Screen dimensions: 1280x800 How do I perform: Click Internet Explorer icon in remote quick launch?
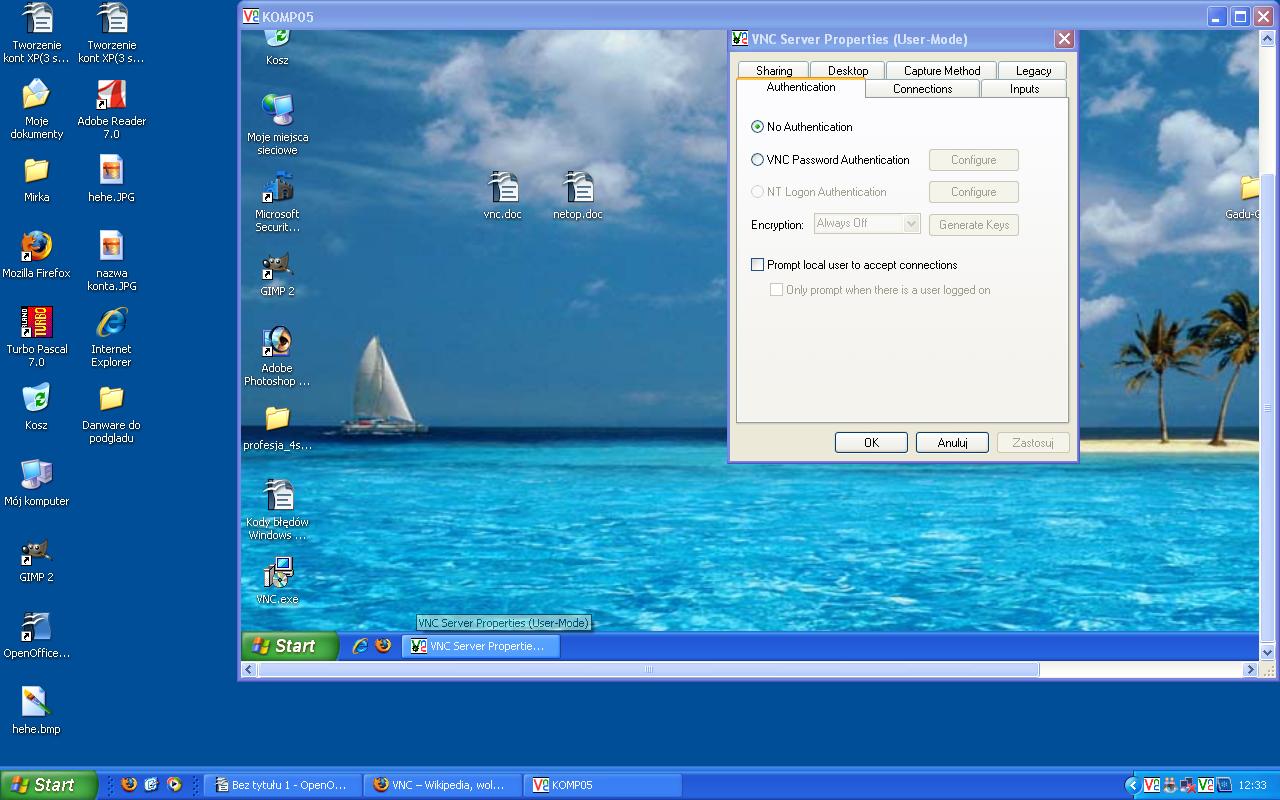360,646
